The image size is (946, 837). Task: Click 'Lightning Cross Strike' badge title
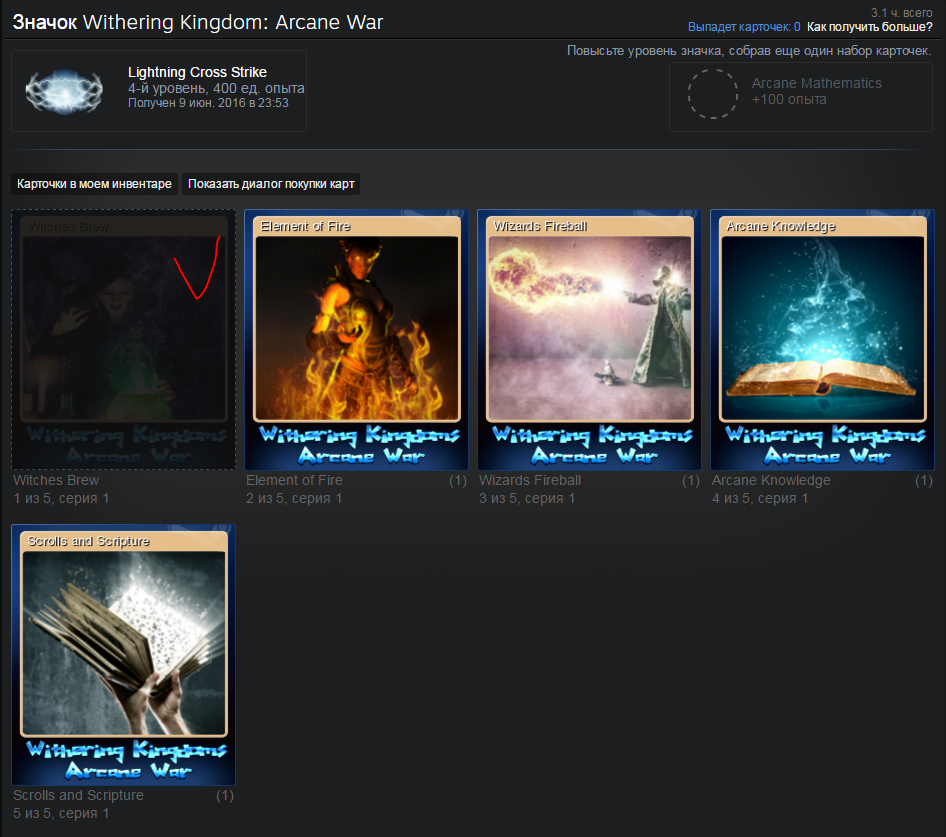[197, 72]
